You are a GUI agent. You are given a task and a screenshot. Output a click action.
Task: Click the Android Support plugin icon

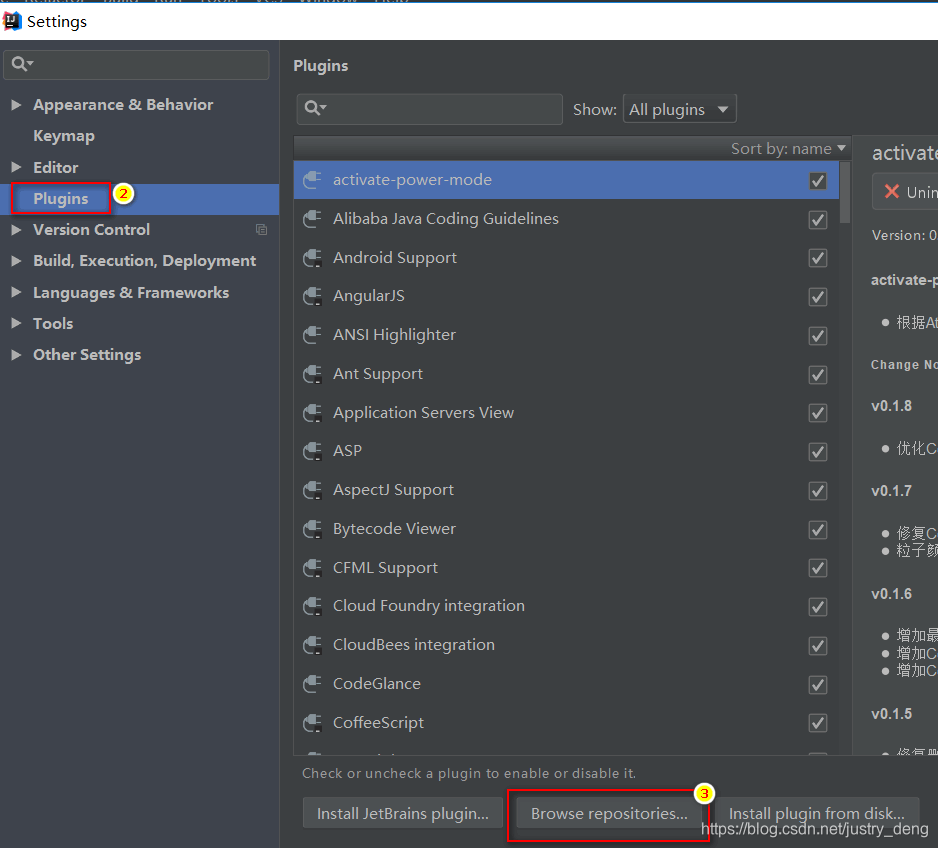click(312, 258)
